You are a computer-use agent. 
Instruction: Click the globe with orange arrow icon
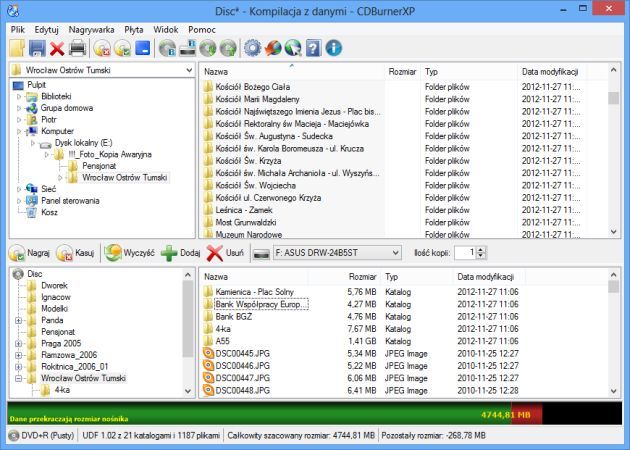[x=273, y=49]
